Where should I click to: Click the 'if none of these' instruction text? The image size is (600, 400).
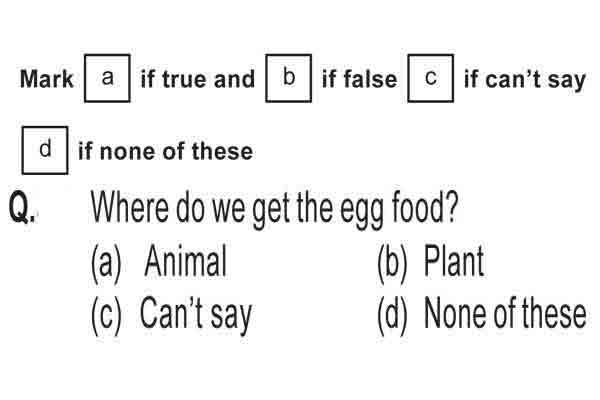(x=165, y=151)
